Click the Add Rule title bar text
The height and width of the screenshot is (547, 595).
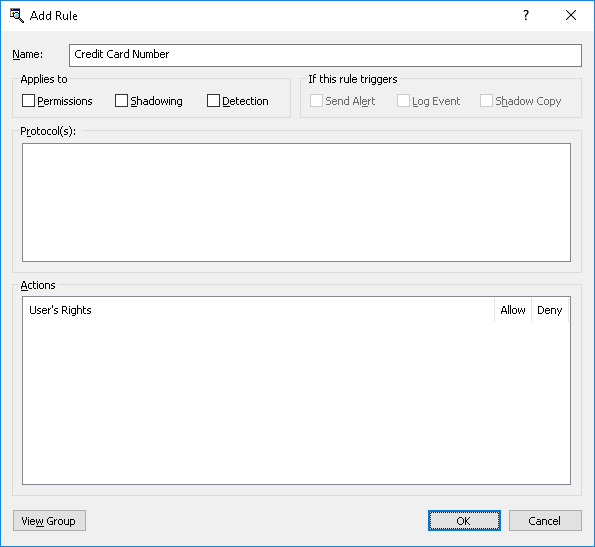[x=54, y=16]
